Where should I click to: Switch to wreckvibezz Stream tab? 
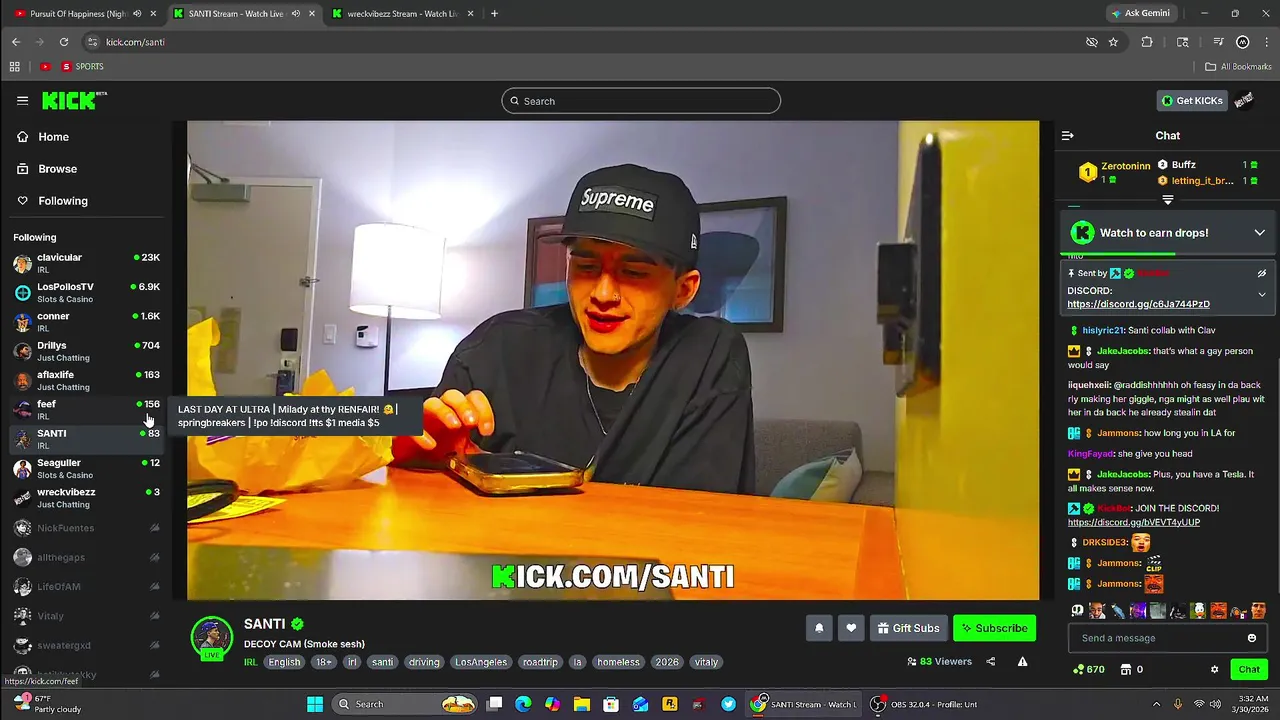(402, 14)
